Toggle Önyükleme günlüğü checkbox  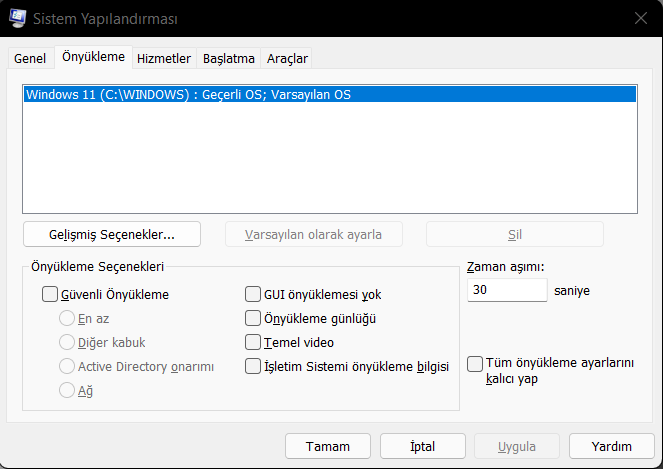pyautogui.click(x=254, y=319)
